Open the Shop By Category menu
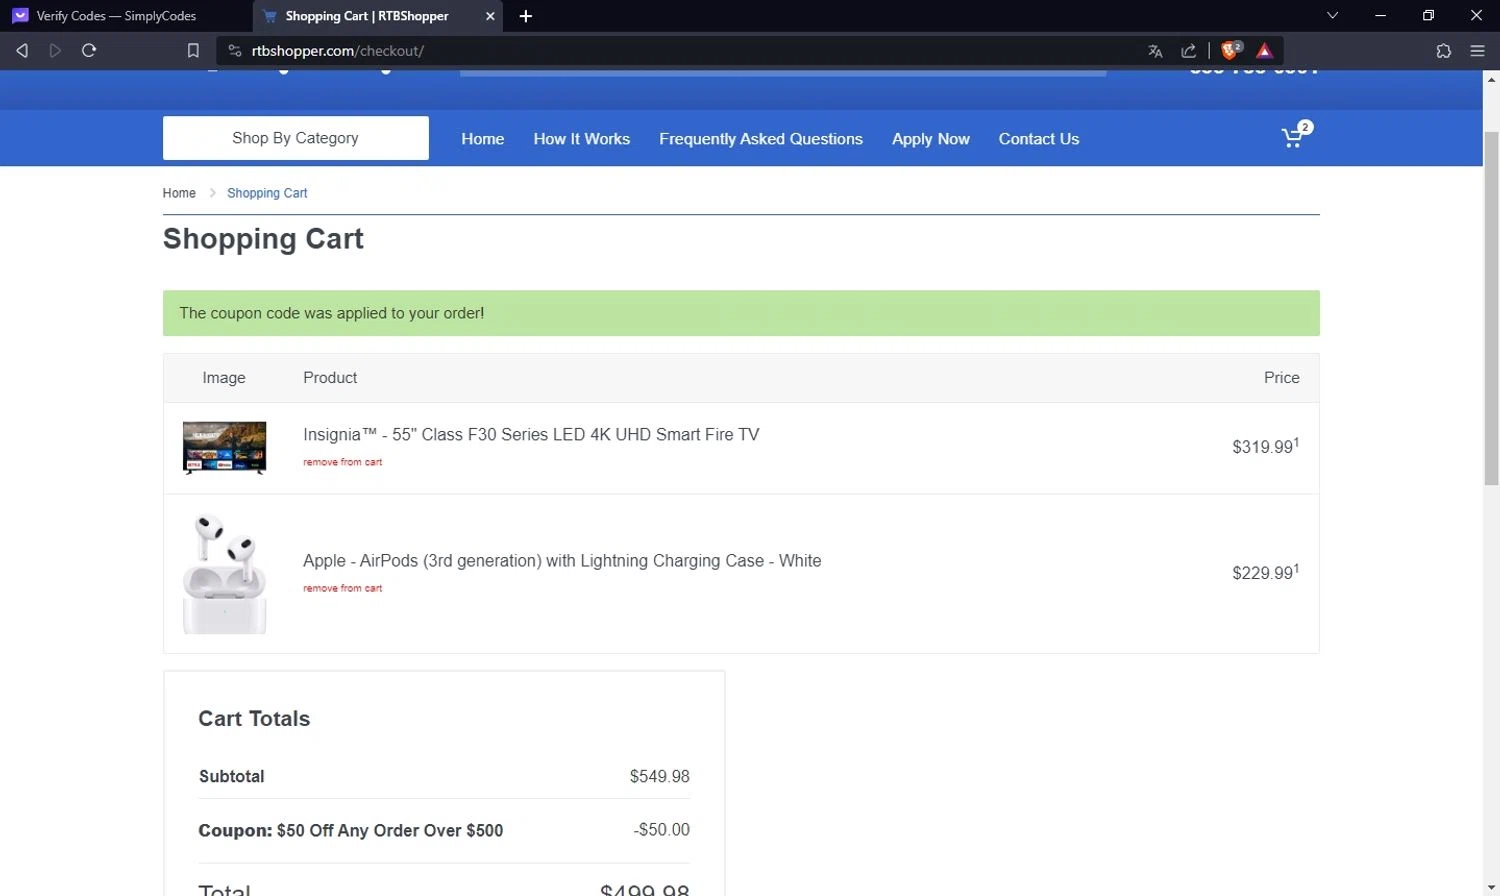 coord(295,138)
